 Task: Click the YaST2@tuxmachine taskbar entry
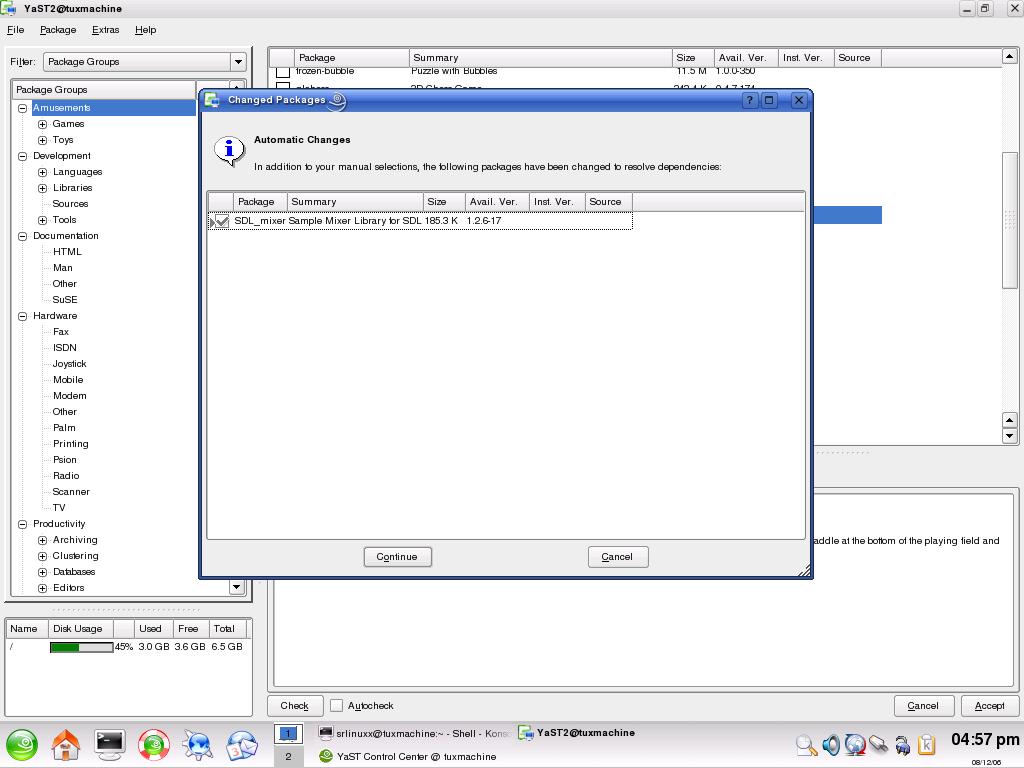576,733
